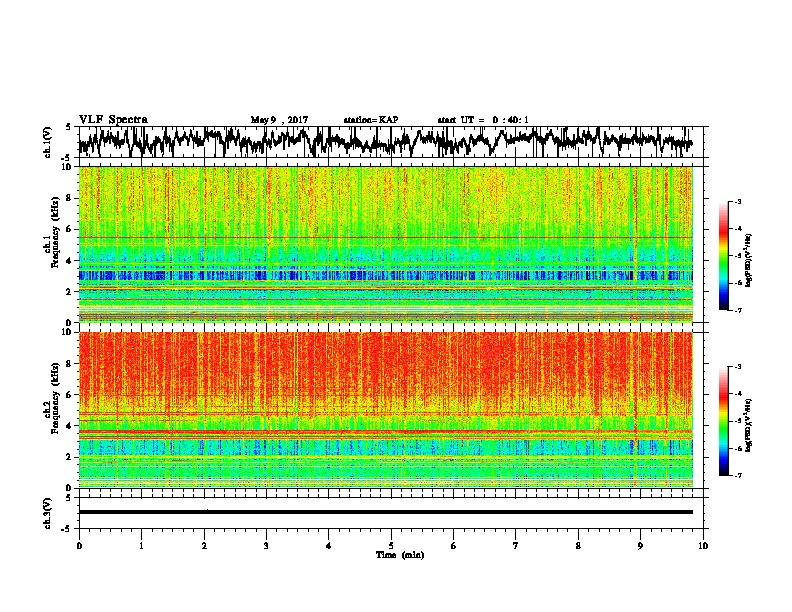
Task: Click the ch.1 spectrogram color scale bar
Action: 724,256
